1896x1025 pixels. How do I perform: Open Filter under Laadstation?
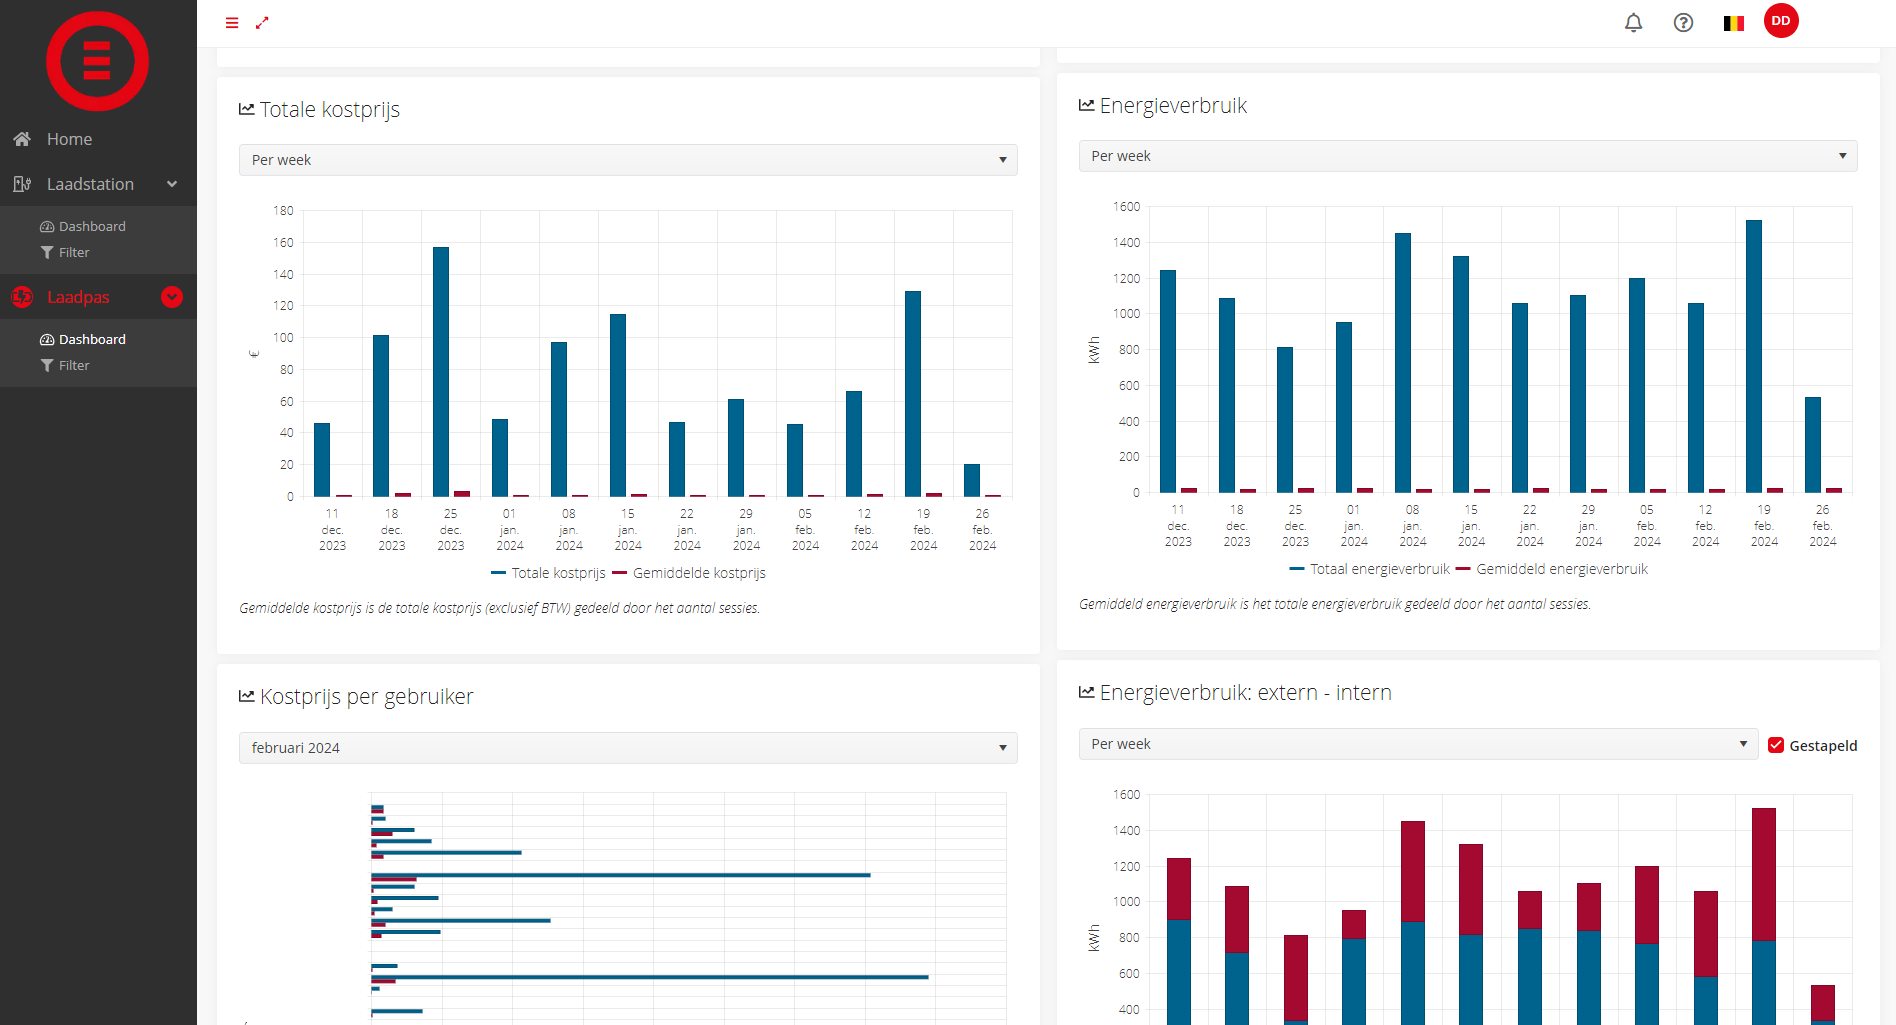pos(73,253)
